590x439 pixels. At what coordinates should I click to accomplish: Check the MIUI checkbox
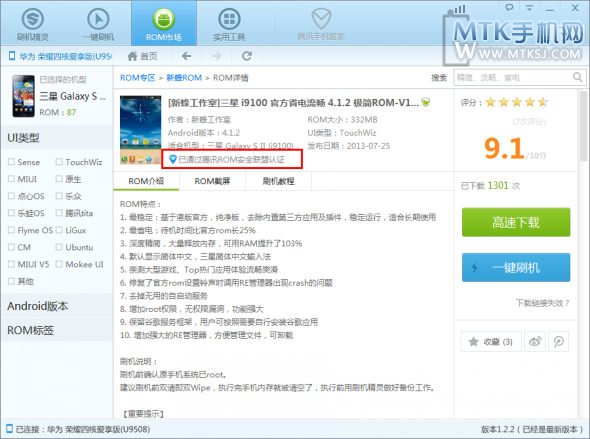11,179
